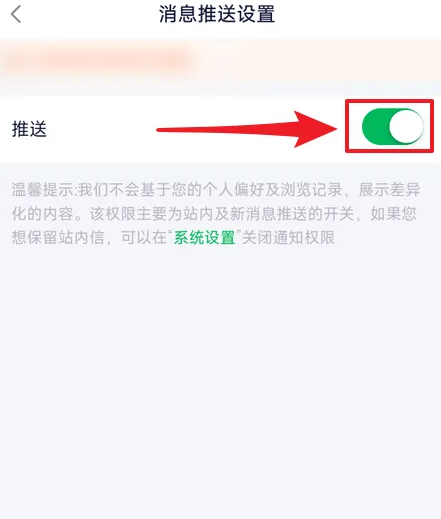Turn off the 推送 toggle switch
441x519 pixels.
pyautogui.click(x=393, y=126)
